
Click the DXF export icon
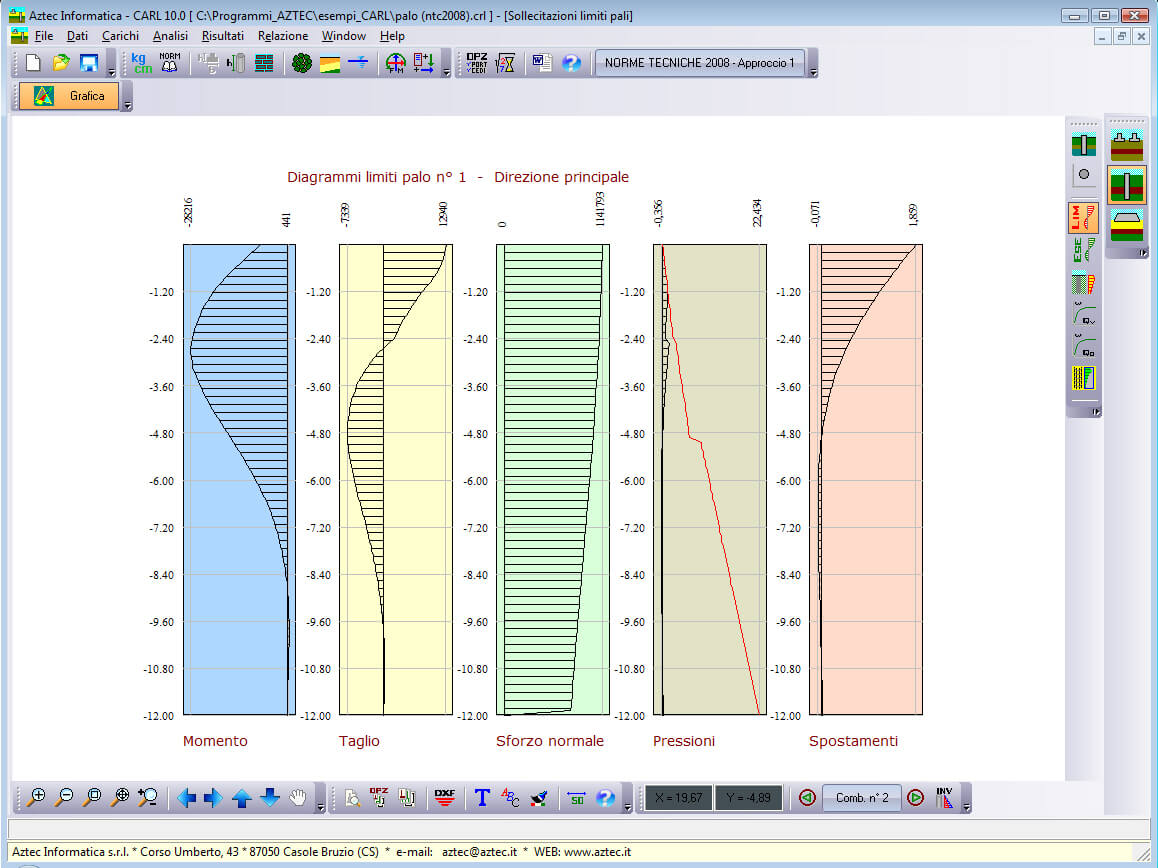[445, 797]
